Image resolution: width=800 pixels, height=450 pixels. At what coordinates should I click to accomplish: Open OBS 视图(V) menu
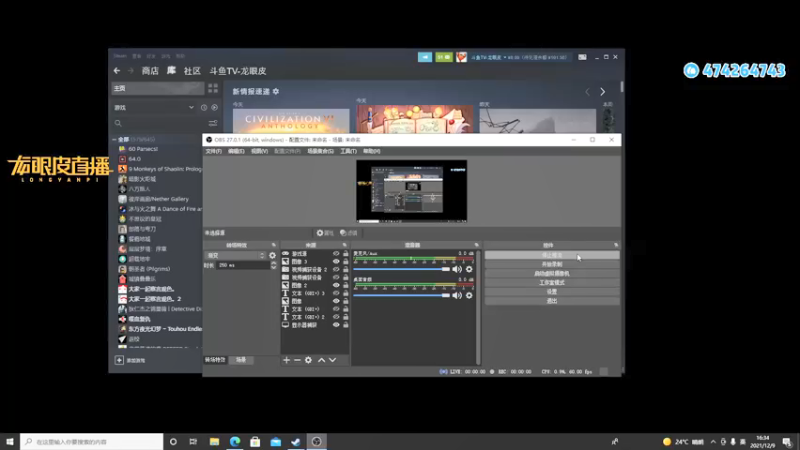[x=259, y=152]
